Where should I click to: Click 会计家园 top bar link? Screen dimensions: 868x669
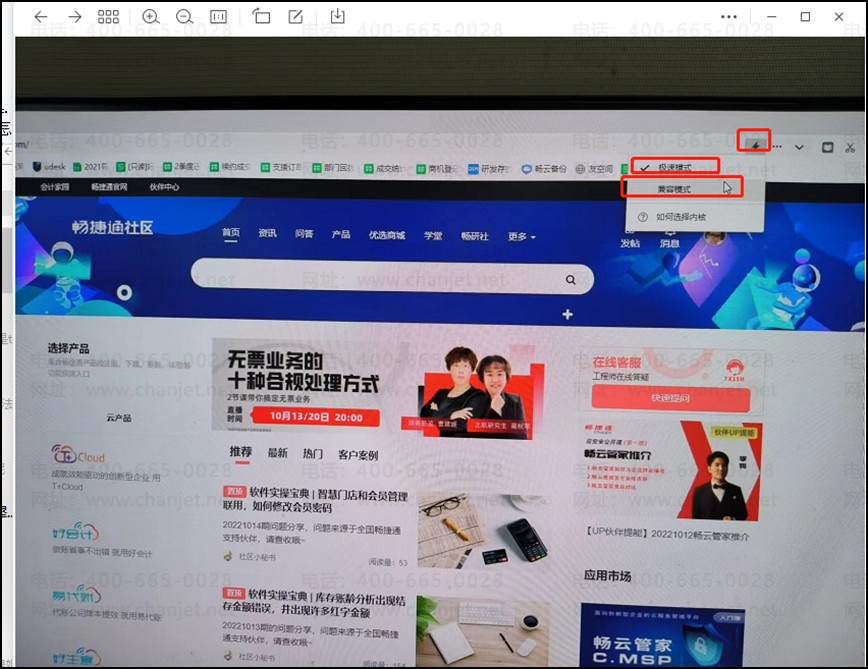point(54,186)
